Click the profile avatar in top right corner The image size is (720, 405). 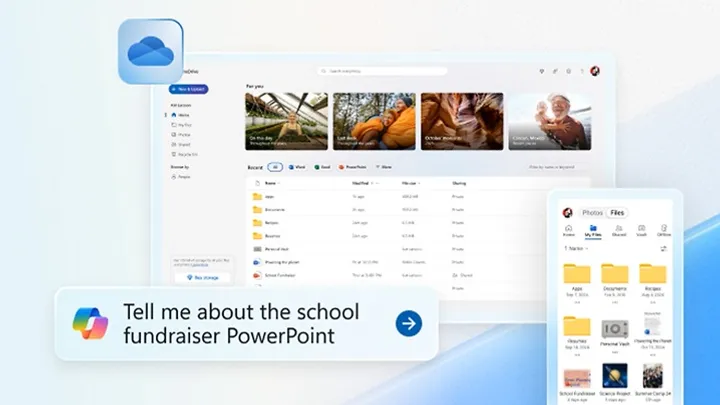[594, 71]
